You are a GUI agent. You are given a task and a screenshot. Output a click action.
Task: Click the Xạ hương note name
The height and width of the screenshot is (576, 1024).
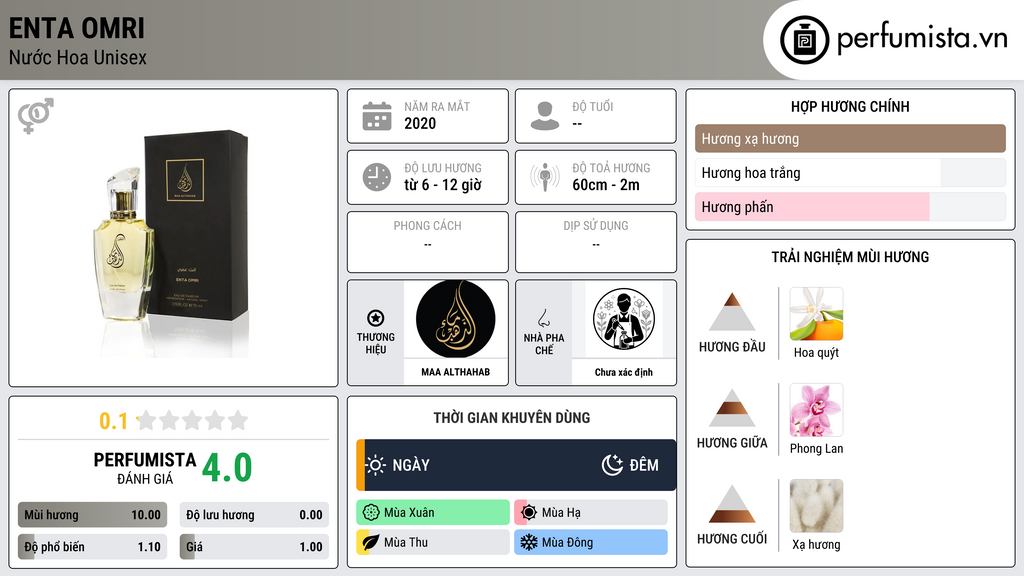(816, 545)
